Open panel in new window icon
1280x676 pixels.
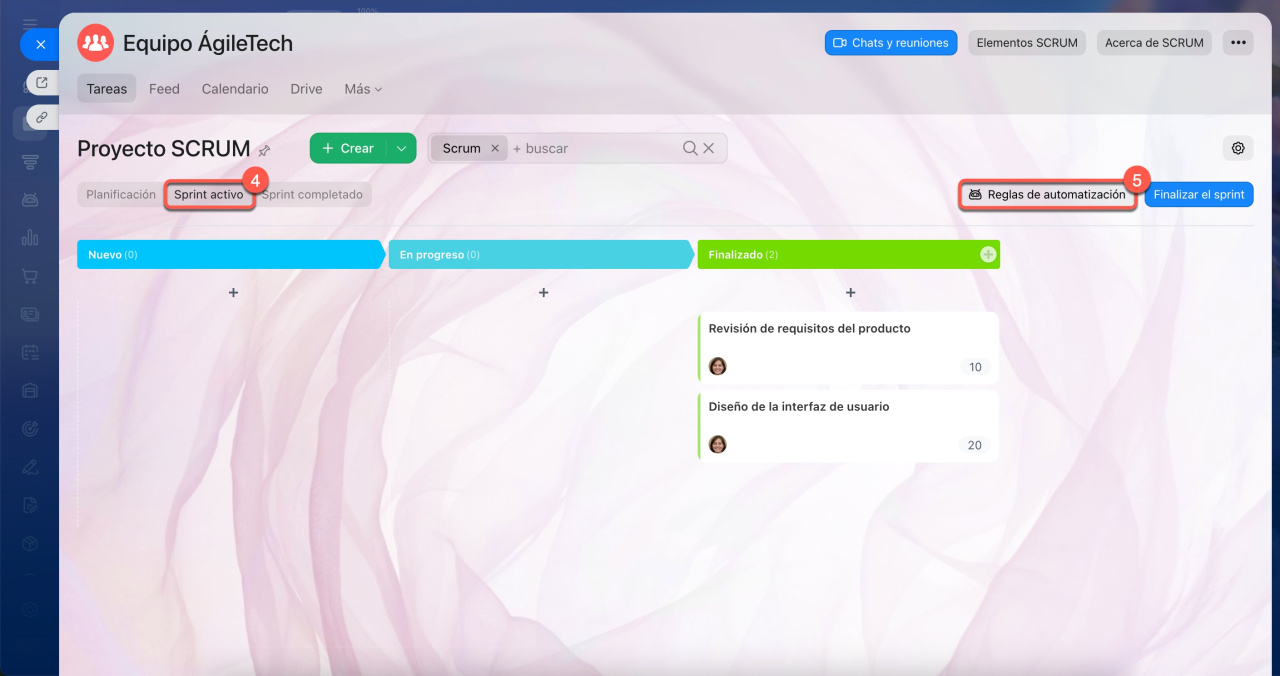(41, 83)
